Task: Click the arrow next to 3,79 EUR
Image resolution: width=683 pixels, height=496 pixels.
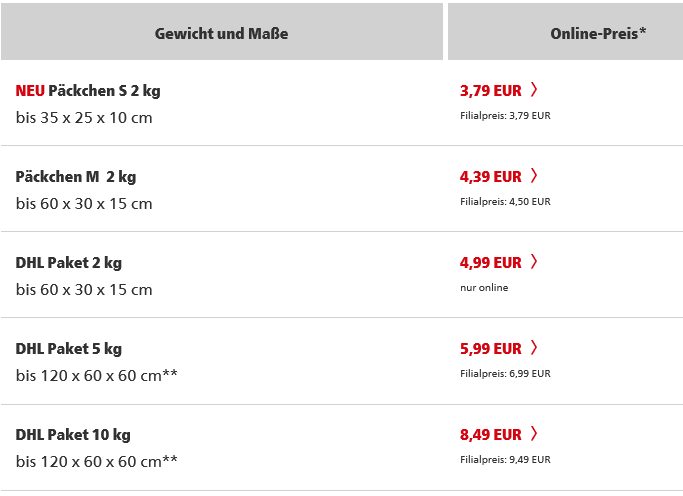Action: [534, 89]
